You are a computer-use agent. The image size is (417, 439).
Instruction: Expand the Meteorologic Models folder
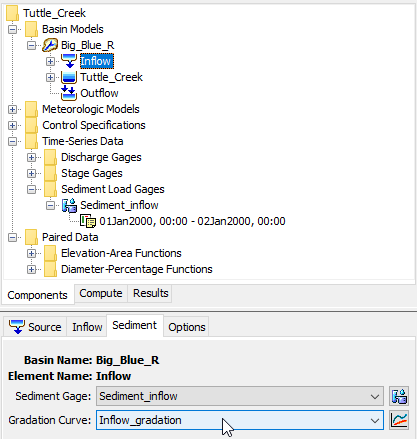12,109
